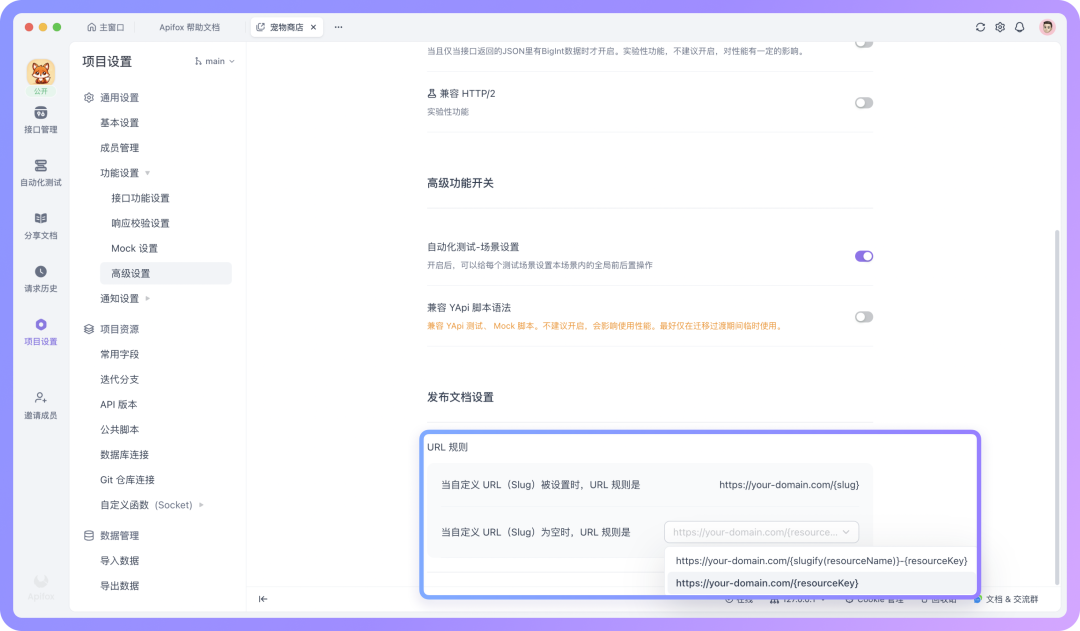Expand 自定义函数 (Socket) arrow

click(x=201, y=505)
